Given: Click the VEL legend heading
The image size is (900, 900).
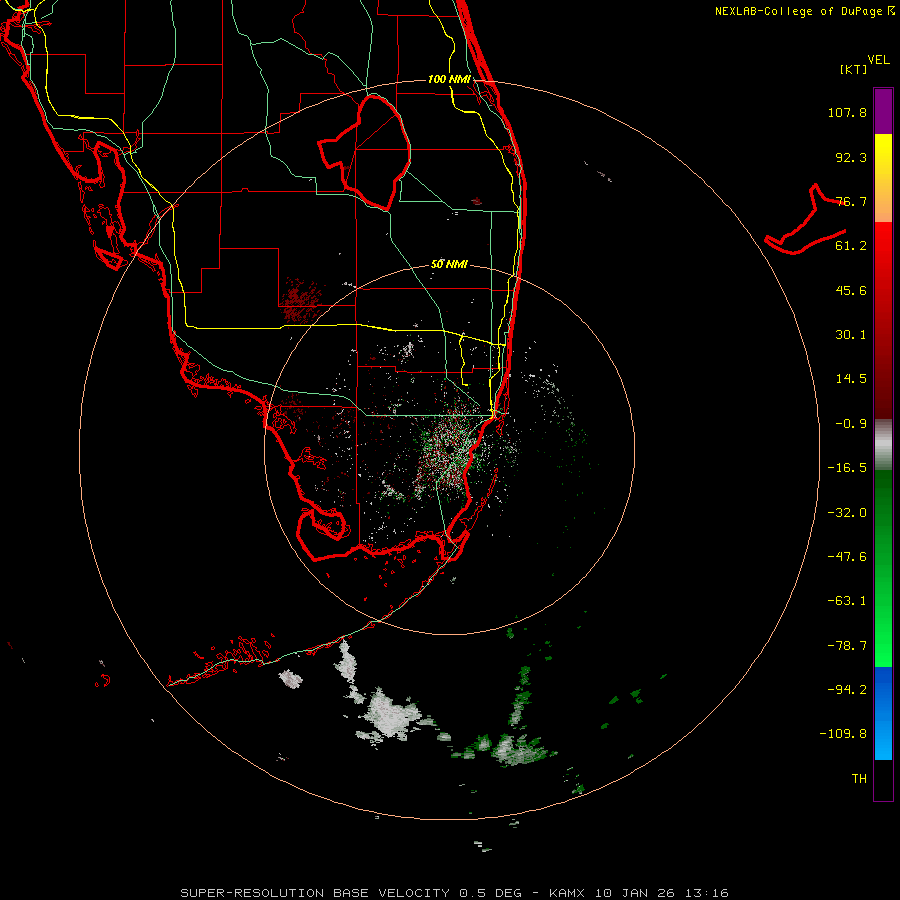Looking at the screenshot, I should (878, 60).
